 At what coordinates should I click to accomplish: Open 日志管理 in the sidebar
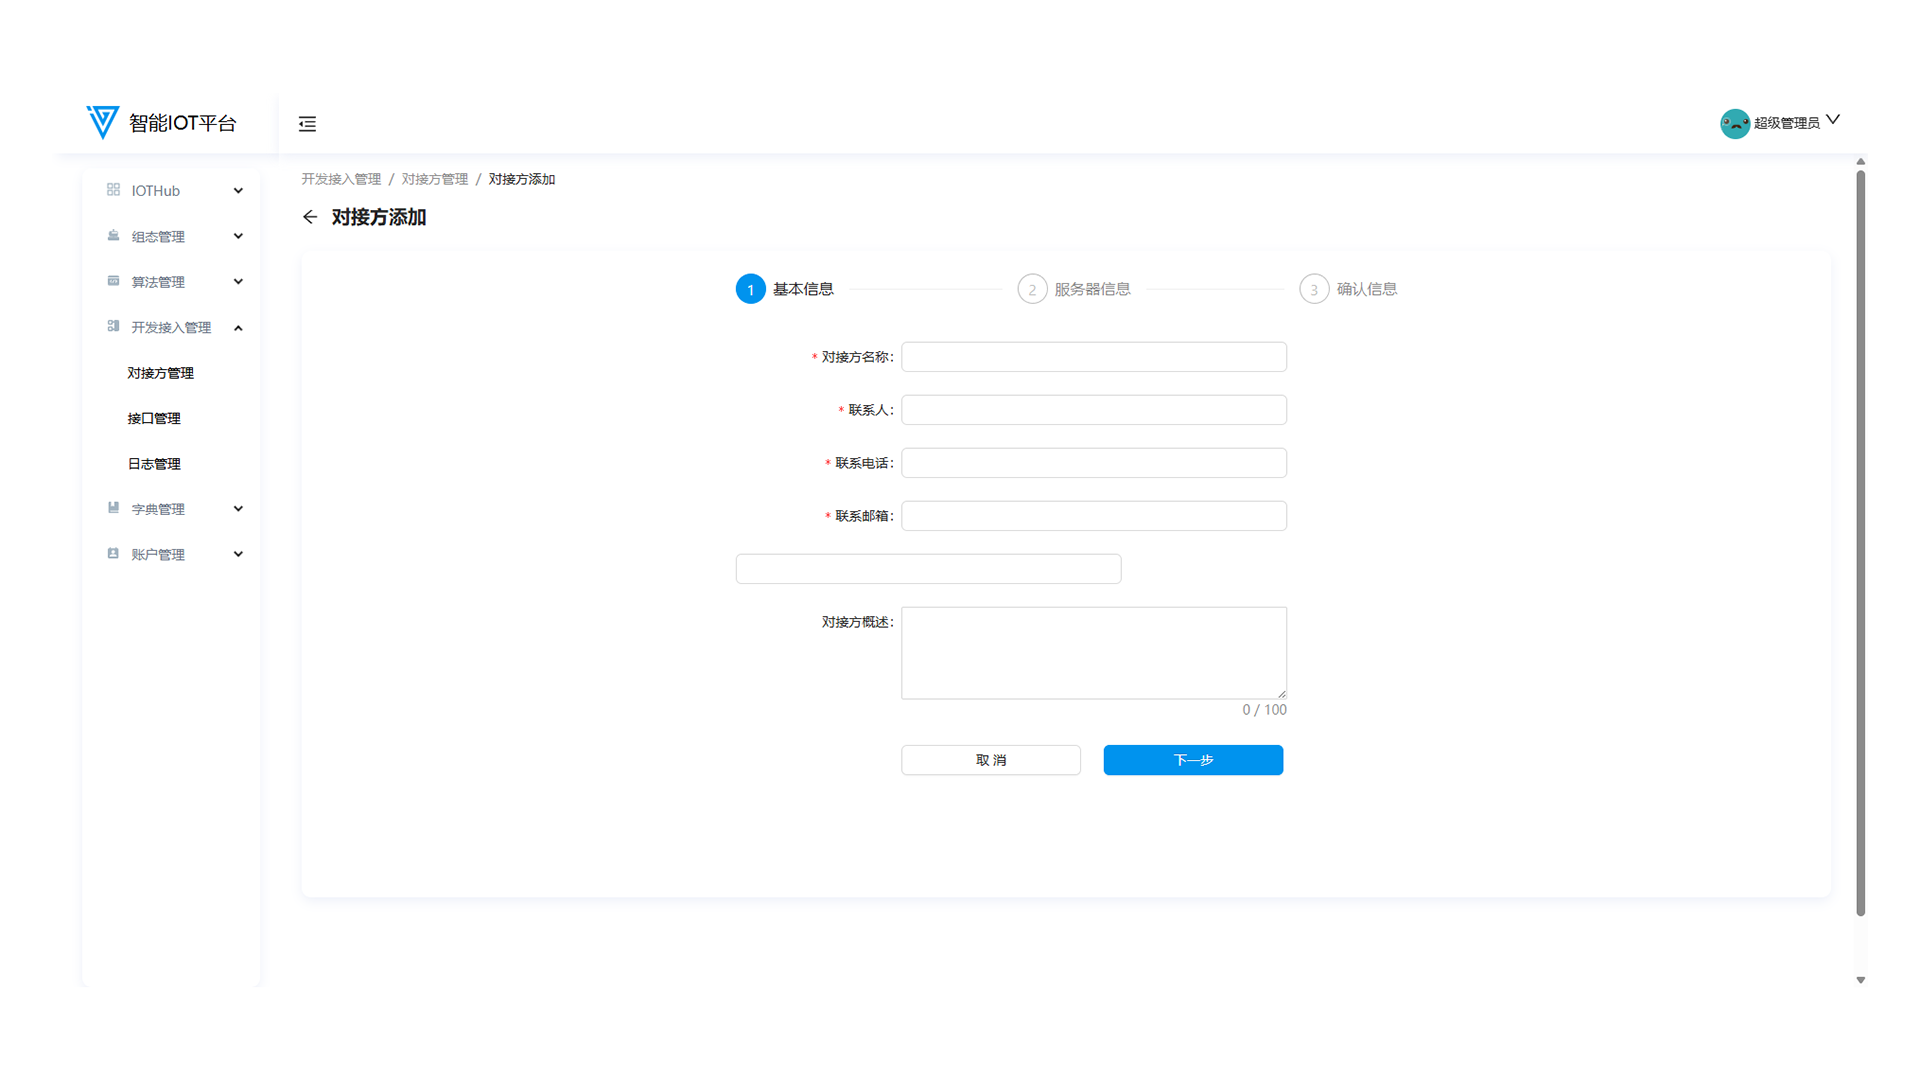click(x=154, y=464)
